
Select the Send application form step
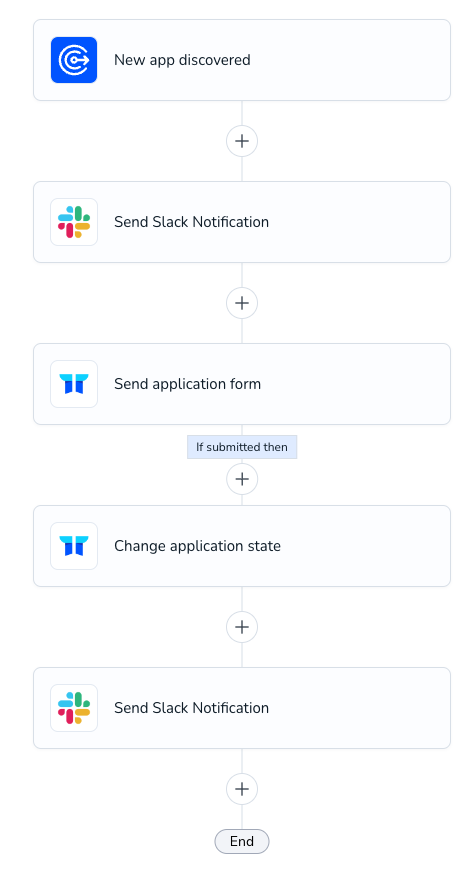[242, 384]
